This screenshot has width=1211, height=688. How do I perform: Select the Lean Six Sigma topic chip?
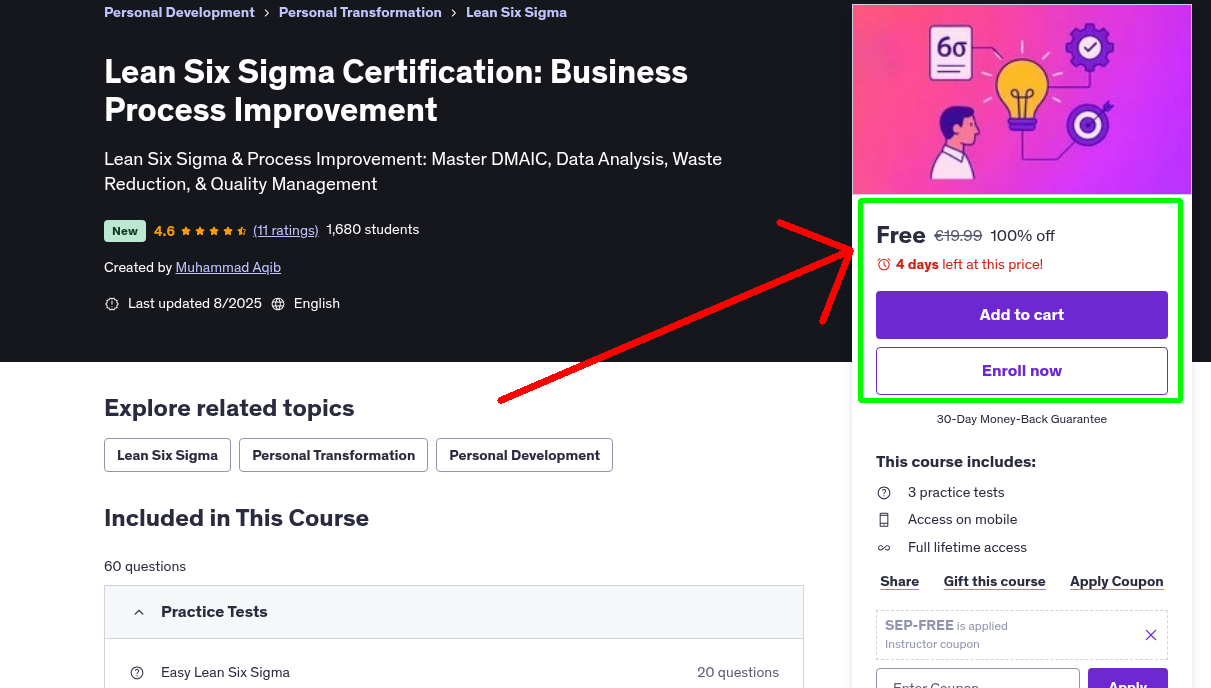click(167, 455)
